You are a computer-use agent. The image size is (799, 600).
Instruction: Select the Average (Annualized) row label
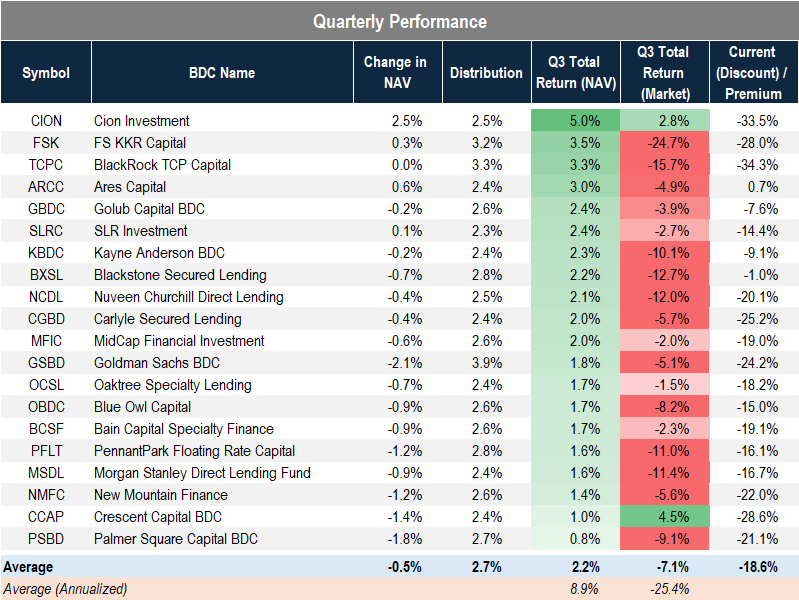(x=66, y=589)
